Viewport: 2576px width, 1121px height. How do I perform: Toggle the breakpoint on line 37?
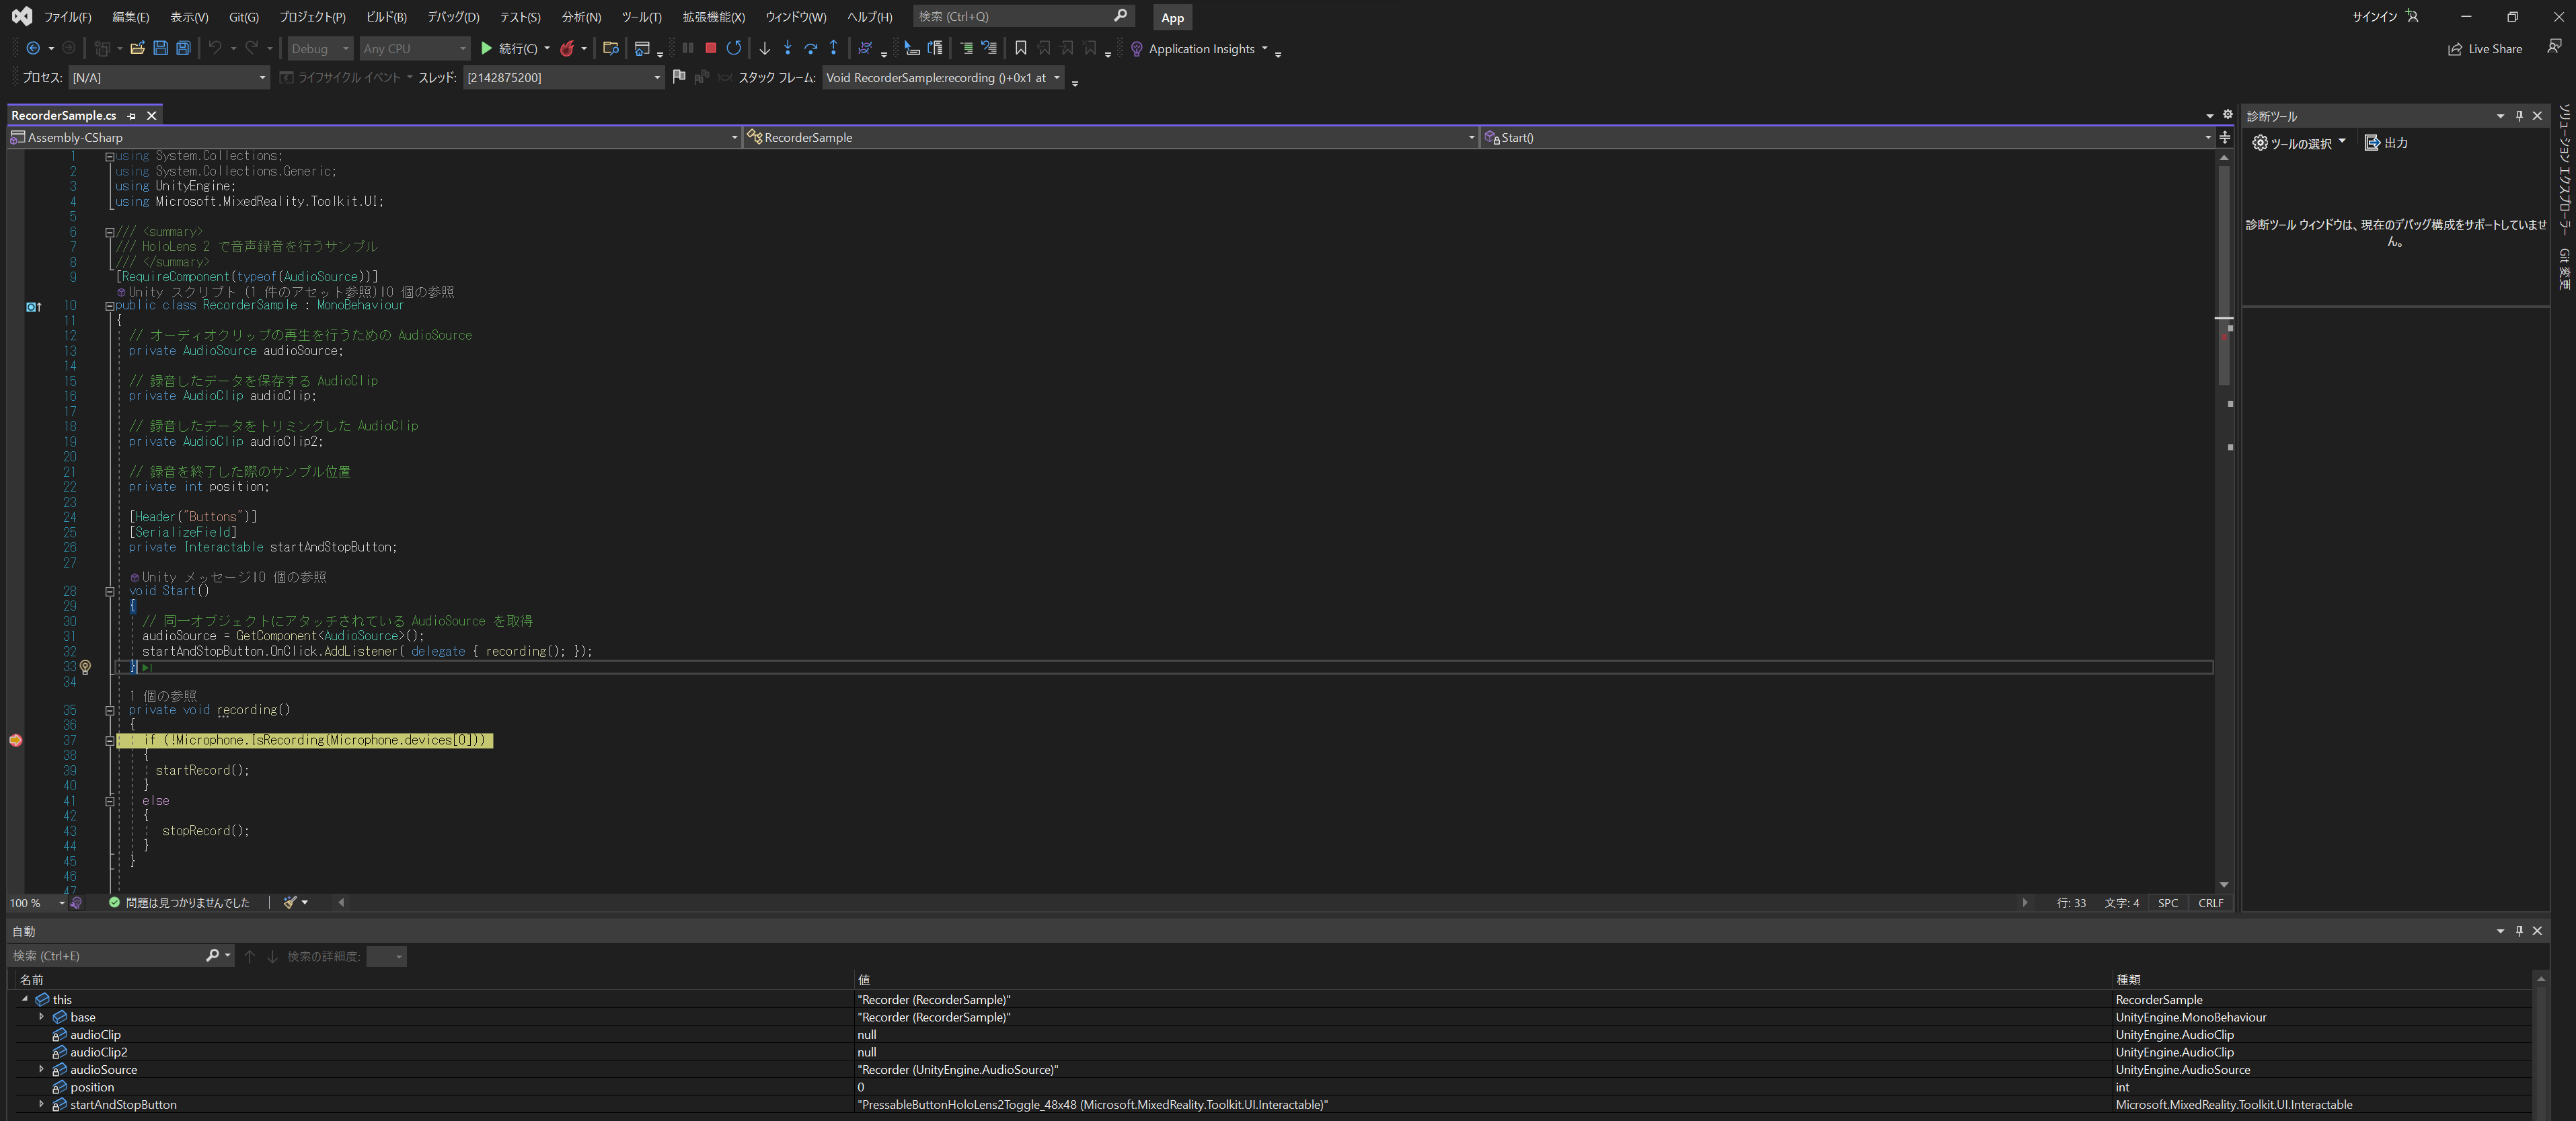pos(15,740)
